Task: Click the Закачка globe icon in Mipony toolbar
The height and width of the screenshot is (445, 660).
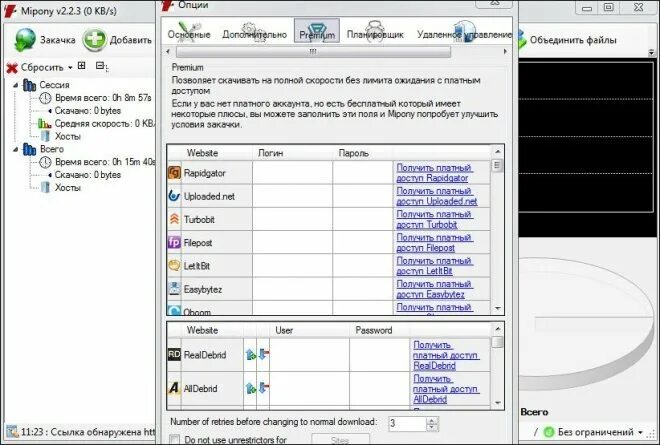Action: pos(25,40)
